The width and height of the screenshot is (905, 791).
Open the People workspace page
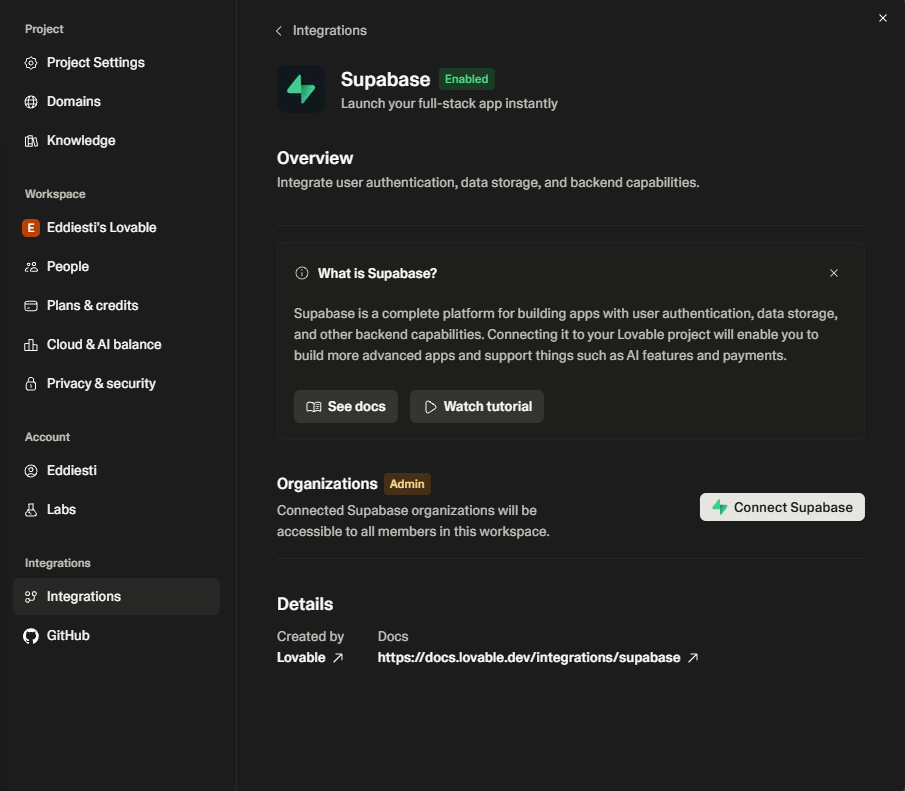[67, 267]
